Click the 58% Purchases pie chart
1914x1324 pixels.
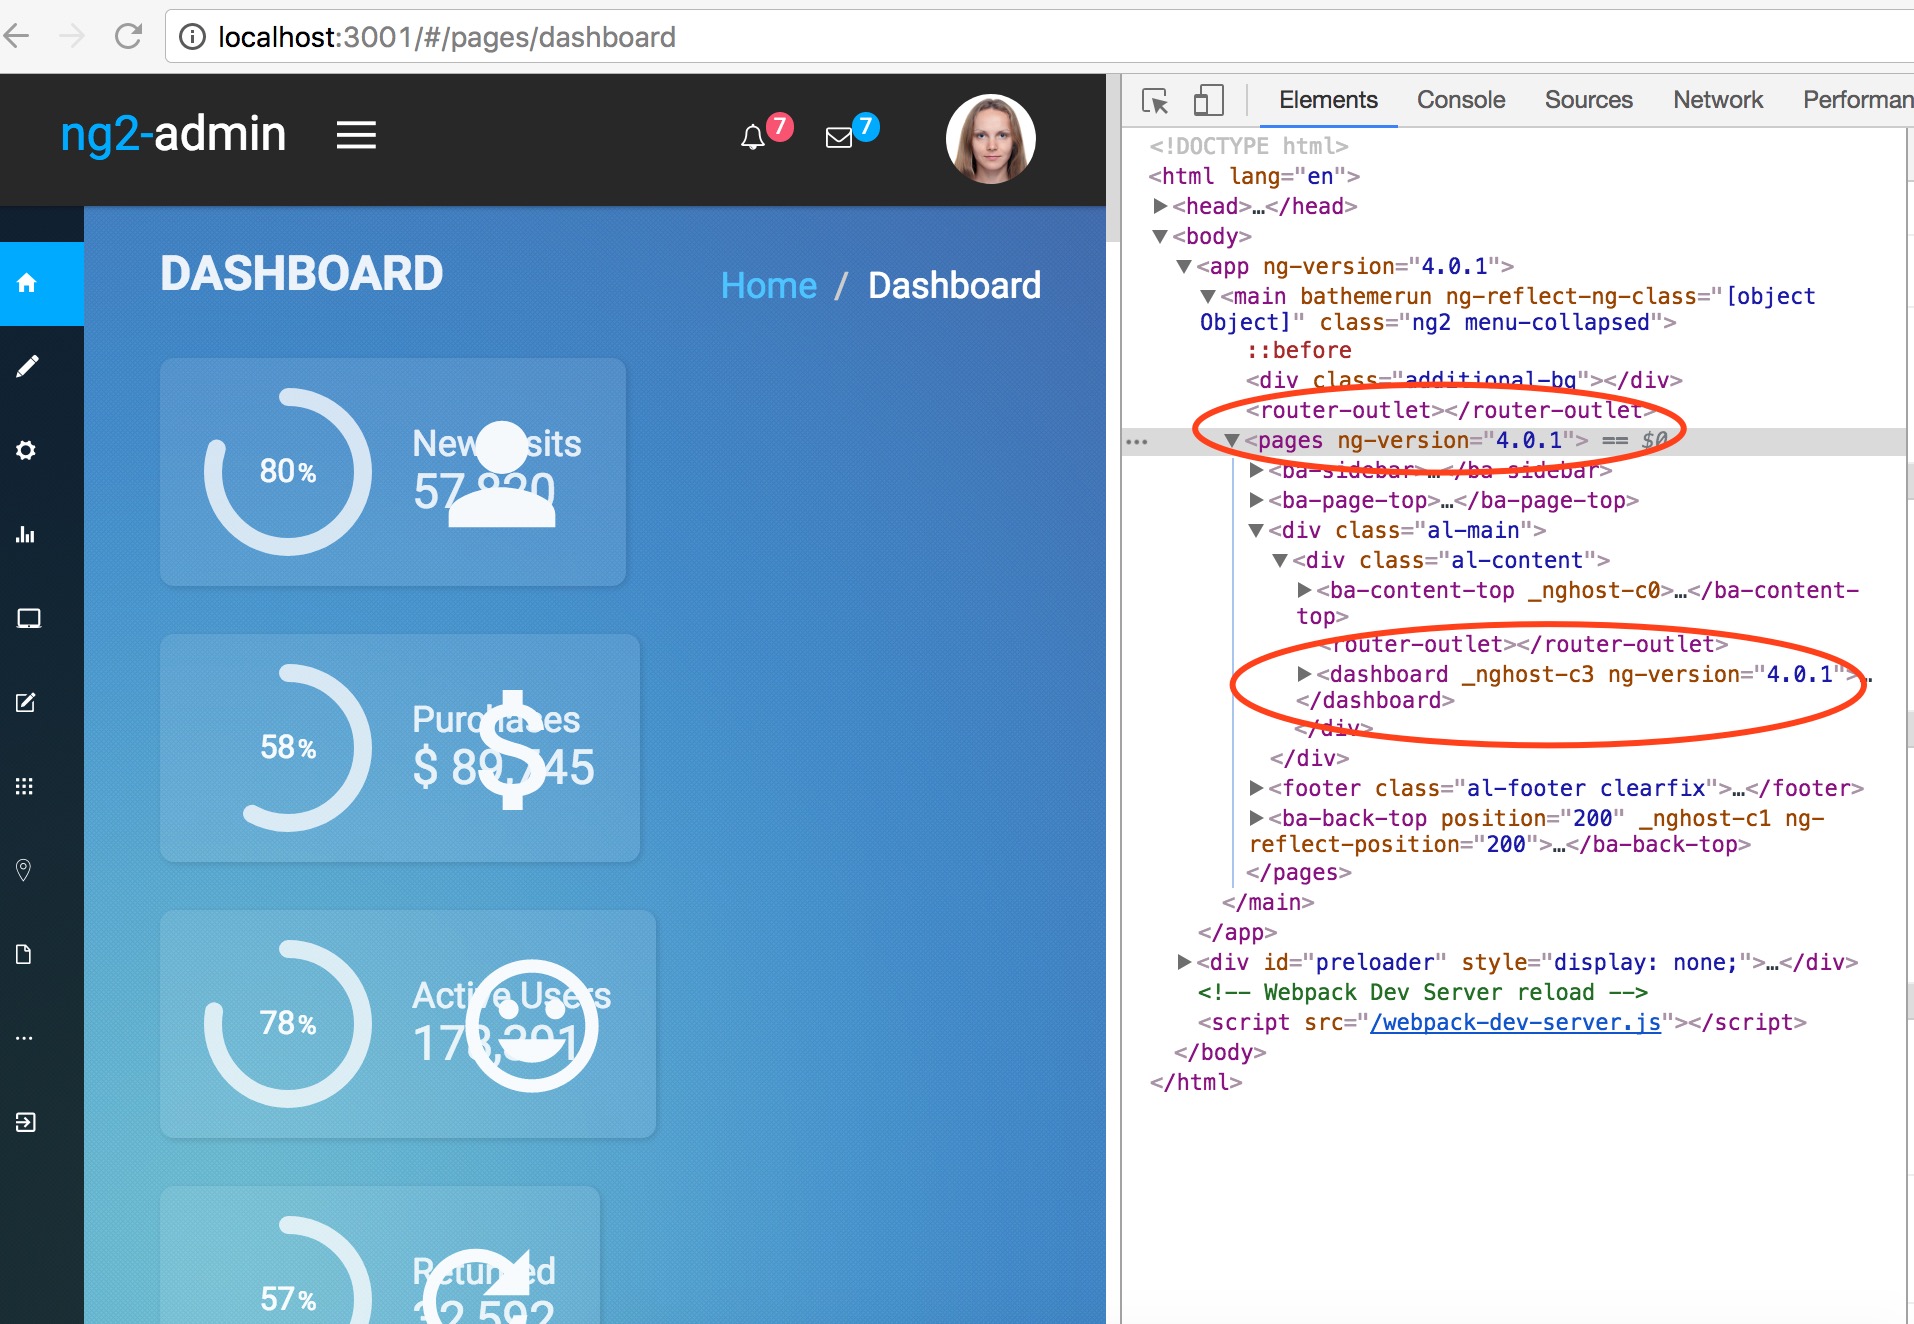point(288,748)
